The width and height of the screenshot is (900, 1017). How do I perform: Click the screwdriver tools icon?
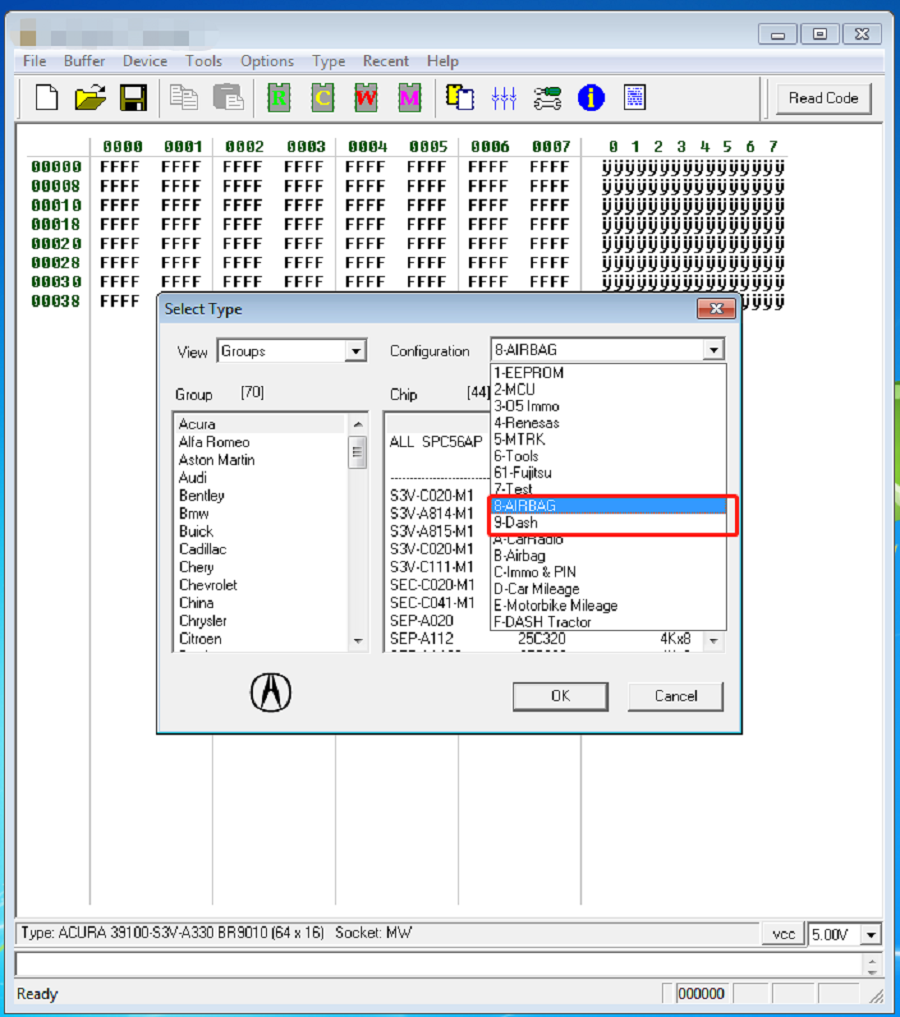547,98
